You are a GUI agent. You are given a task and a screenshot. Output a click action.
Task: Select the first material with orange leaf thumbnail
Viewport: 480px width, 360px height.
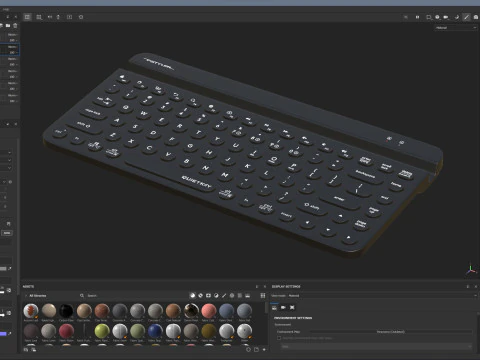[x=31, y=310]
